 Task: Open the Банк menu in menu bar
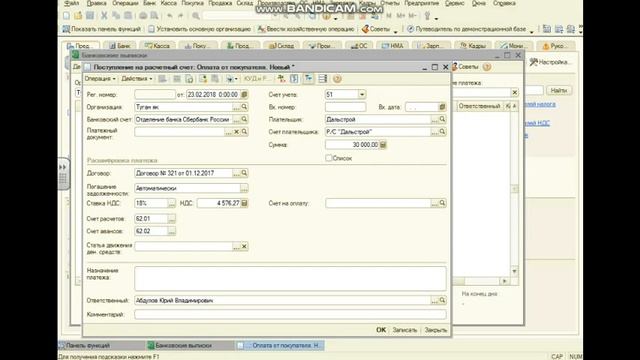(149, 3)
